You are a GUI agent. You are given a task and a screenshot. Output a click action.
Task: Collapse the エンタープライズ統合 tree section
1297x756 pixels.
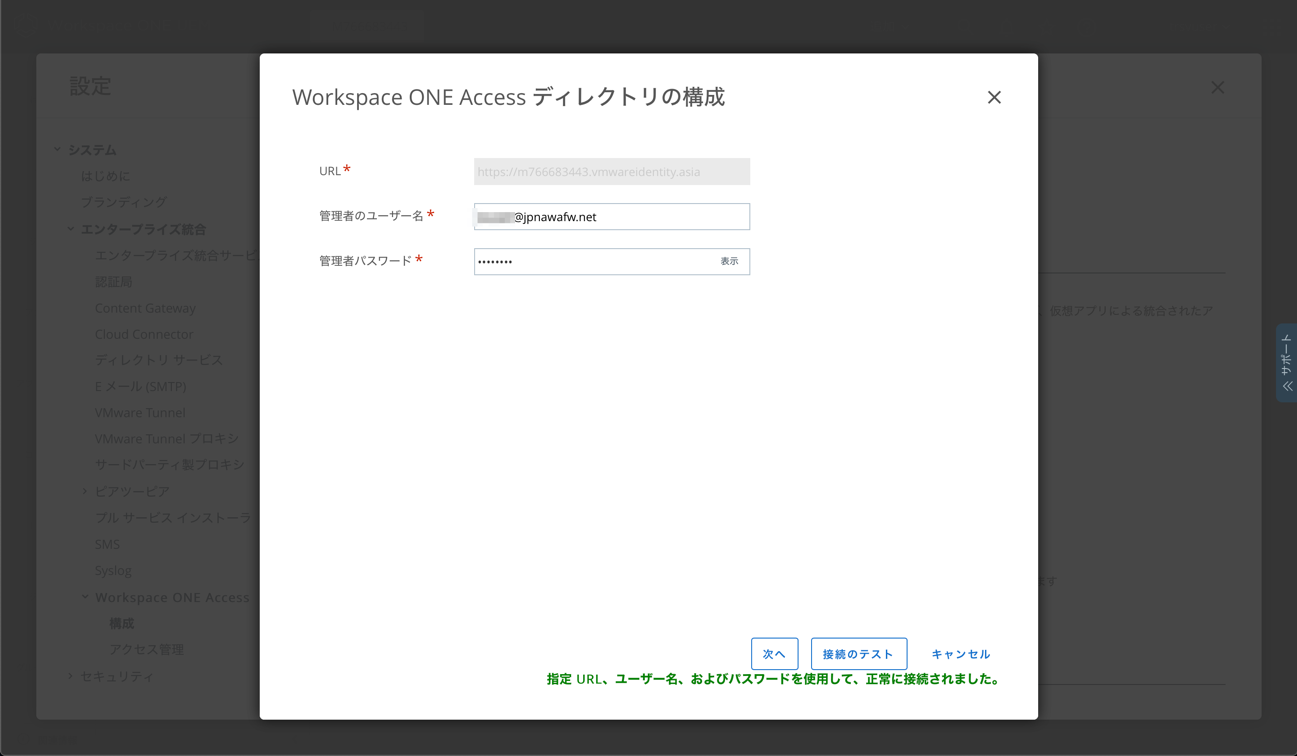[71, 229]
